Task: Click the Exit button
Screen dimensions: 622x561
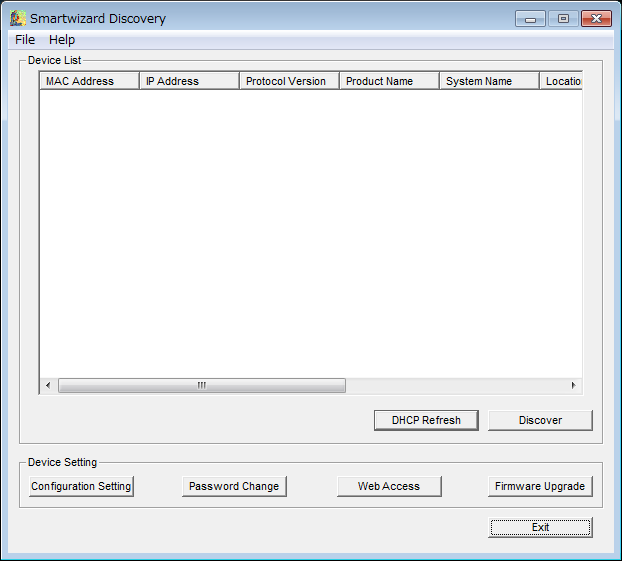Action: 540,527
